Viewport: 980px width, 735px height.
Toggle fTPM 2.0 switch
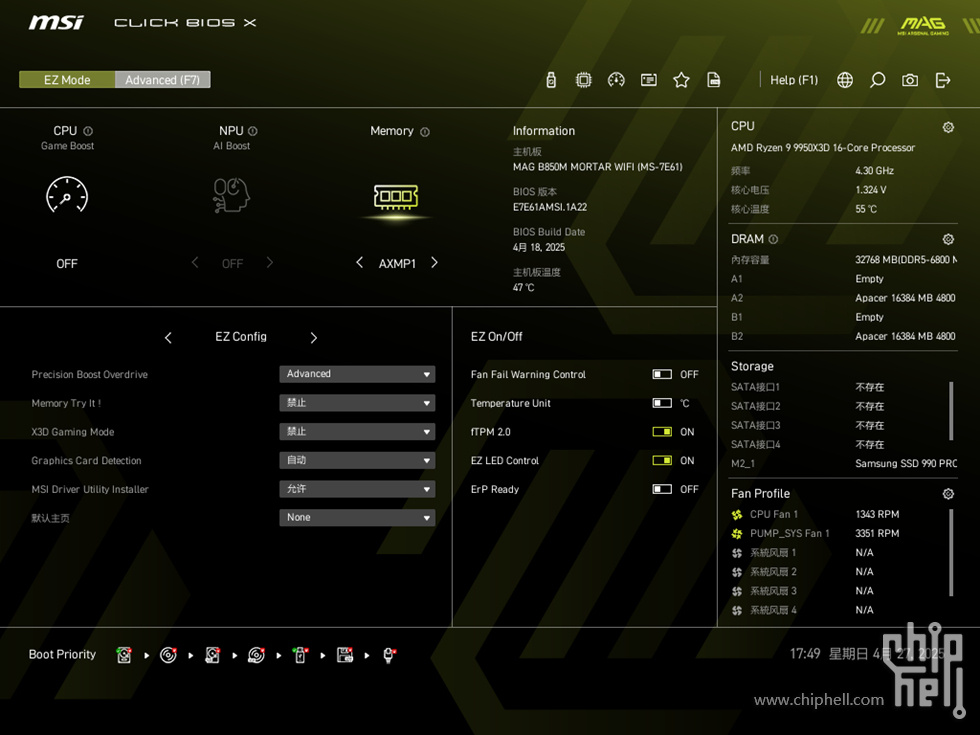click(662, 432)
